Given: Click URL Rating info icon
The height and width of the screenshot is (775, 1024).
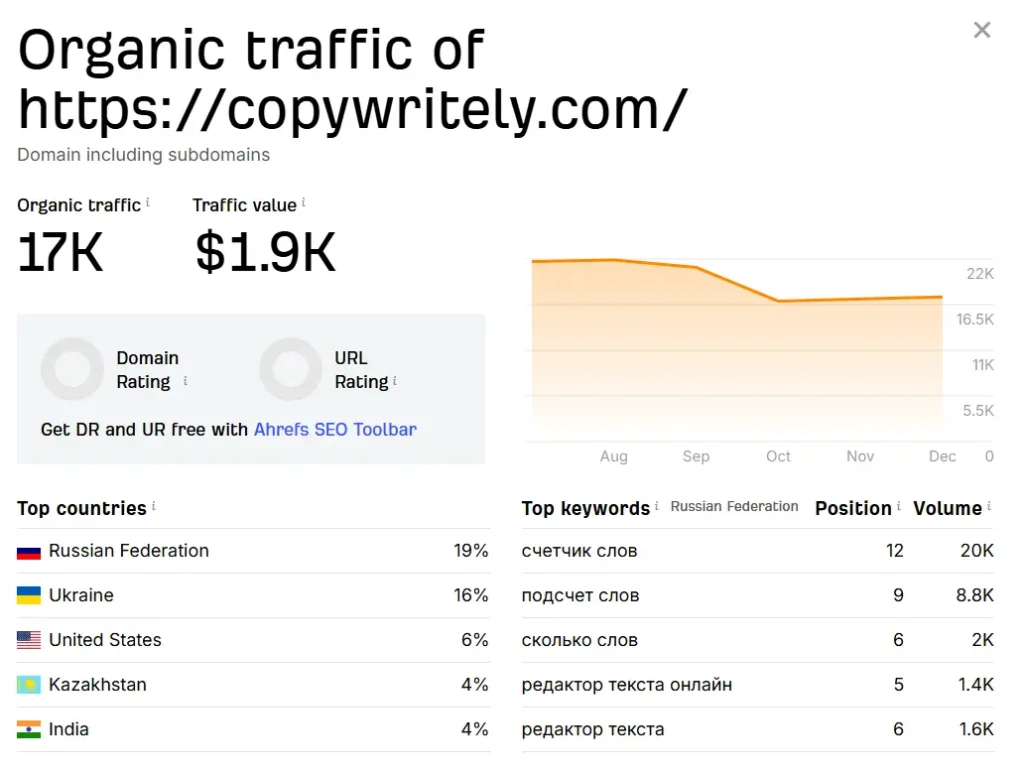Looking at the screenshot, I should [395, 381].
